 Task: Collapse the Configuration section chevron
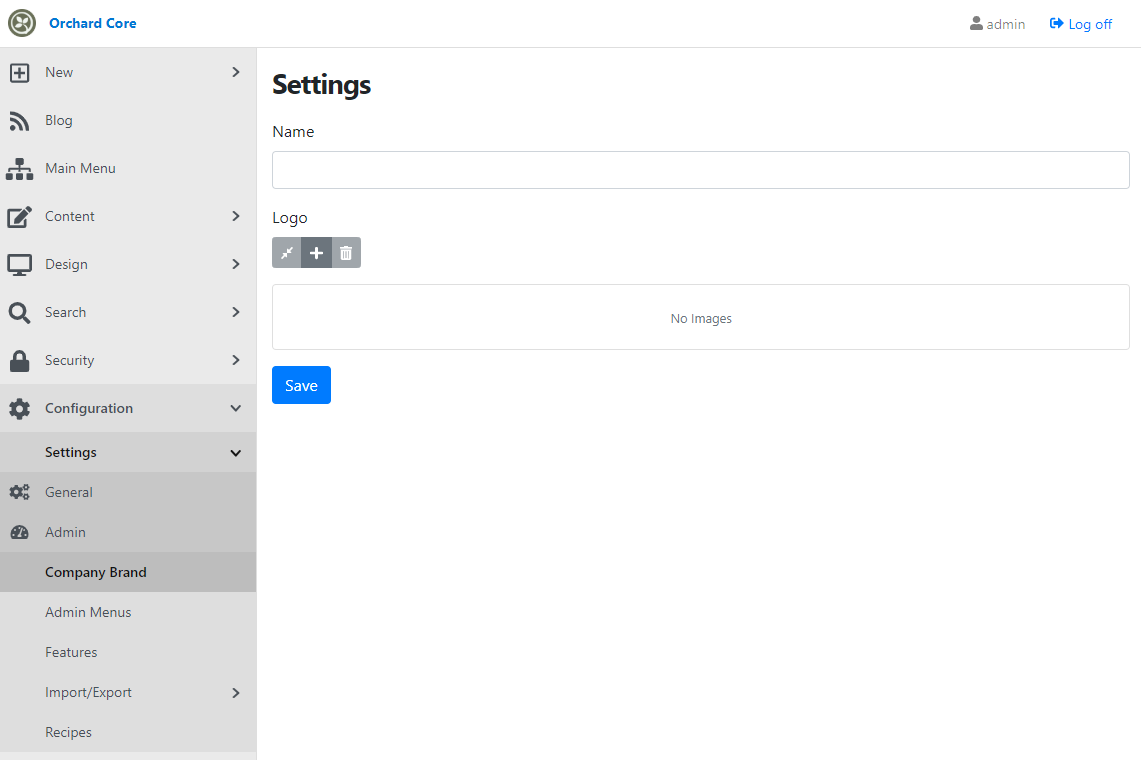(x=236, y=408)
